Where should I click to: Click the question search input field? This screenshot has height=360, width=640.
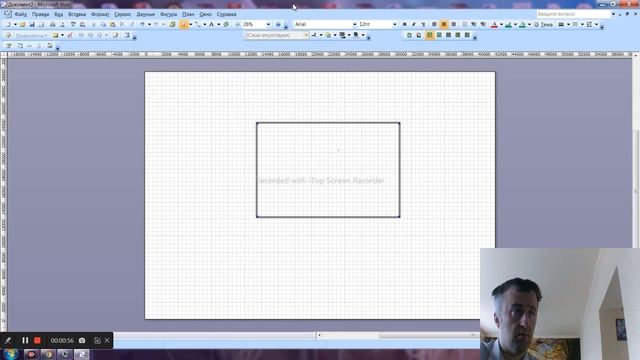coord(573,14)
